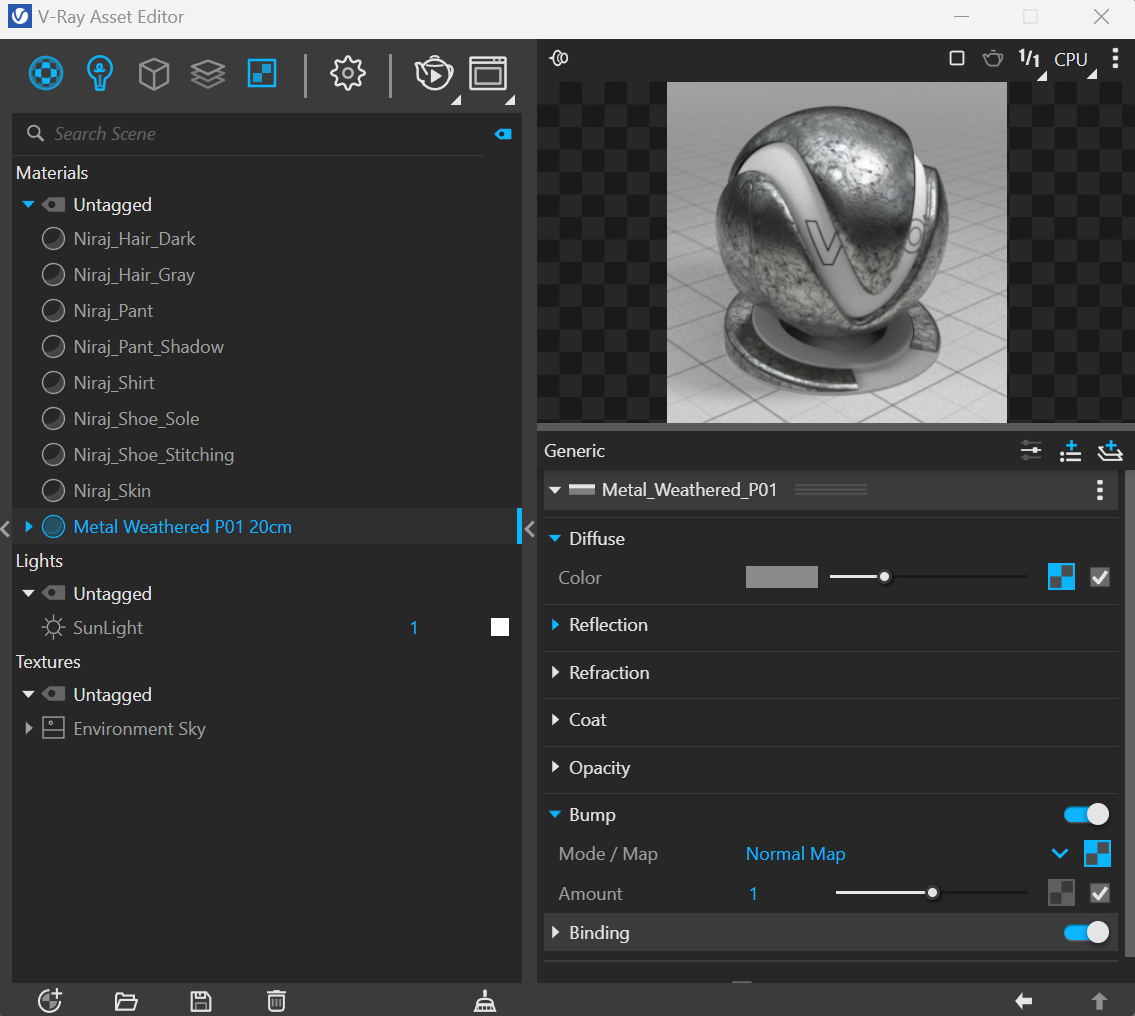Click the delete asset trash icon
The width and height of the screenshot is (1135, 1016).
click(x=276, y=1001)
